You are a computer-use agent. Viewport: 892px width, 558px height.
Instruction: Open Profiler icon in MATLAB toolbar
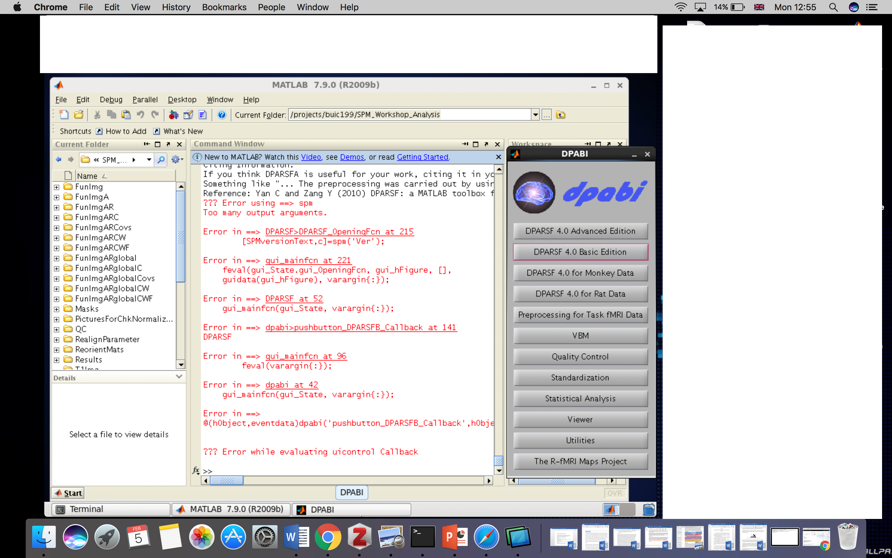202,115
